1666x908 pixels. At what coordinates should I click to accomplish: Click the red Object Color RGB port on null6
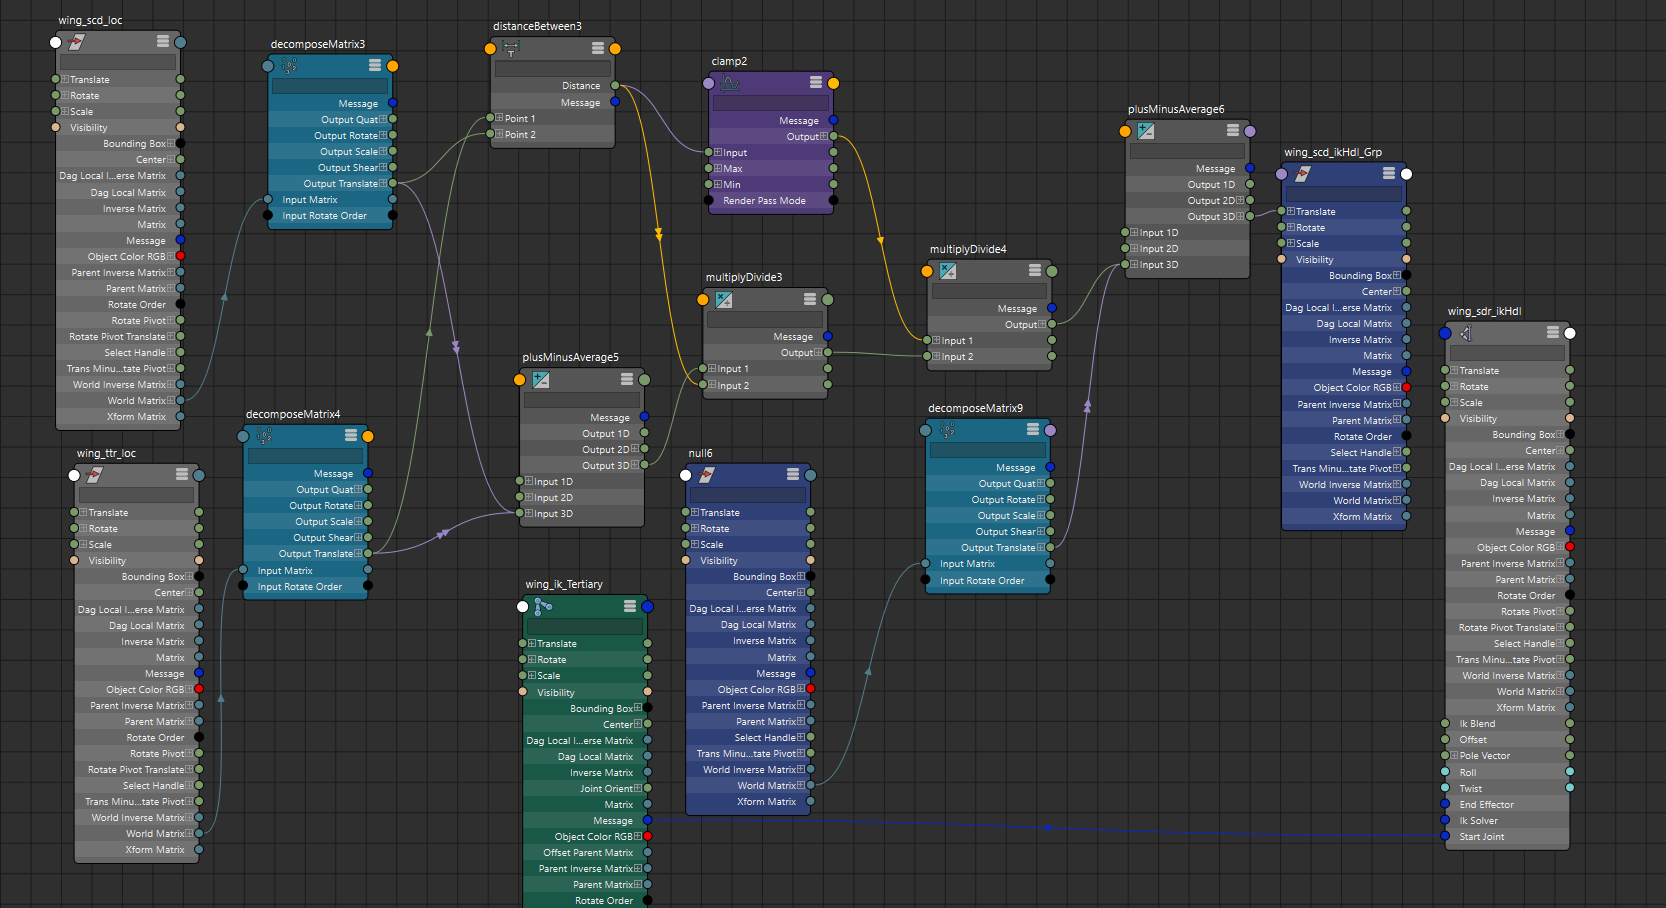(810, 689)
